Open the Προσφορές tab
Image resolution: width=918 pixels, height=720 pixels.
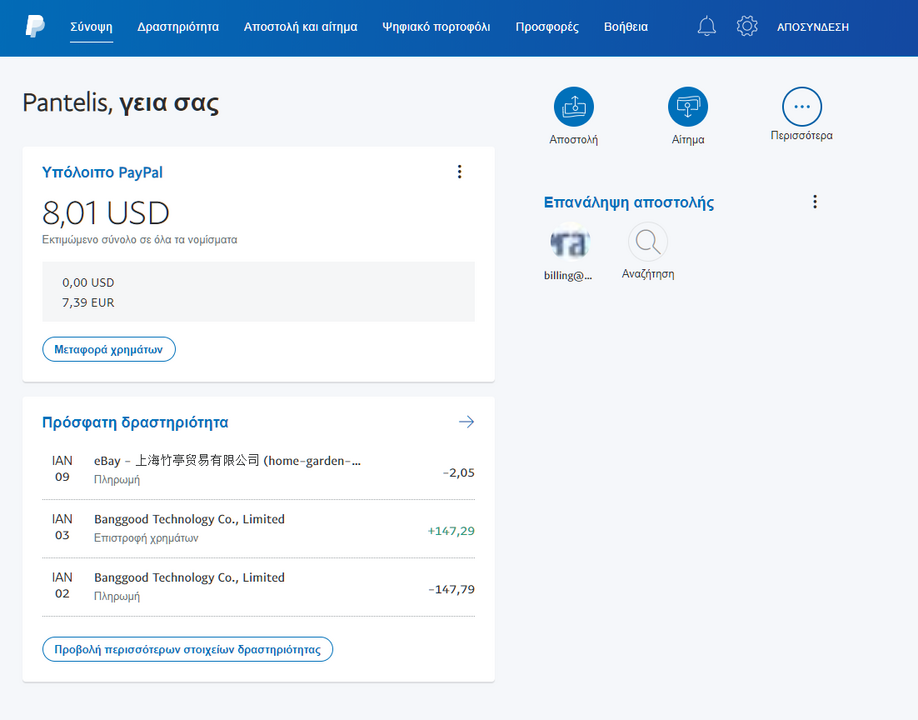click(x=547, y=27)
